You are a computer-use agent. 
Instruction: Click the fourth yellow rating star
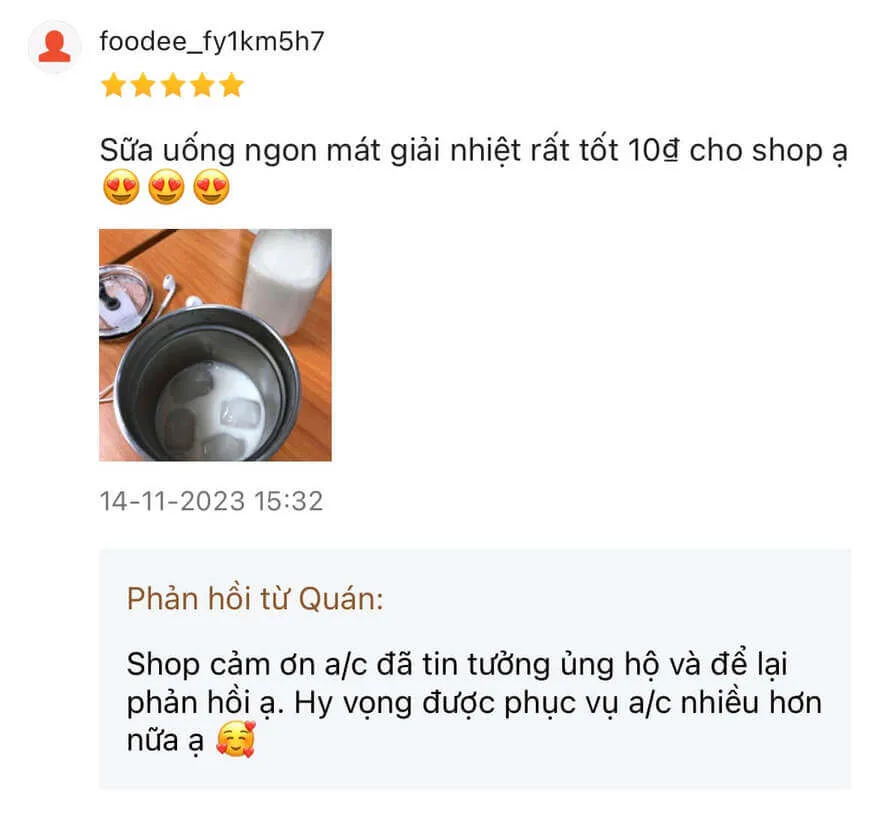pyautogui.click(x=202, y=85)
